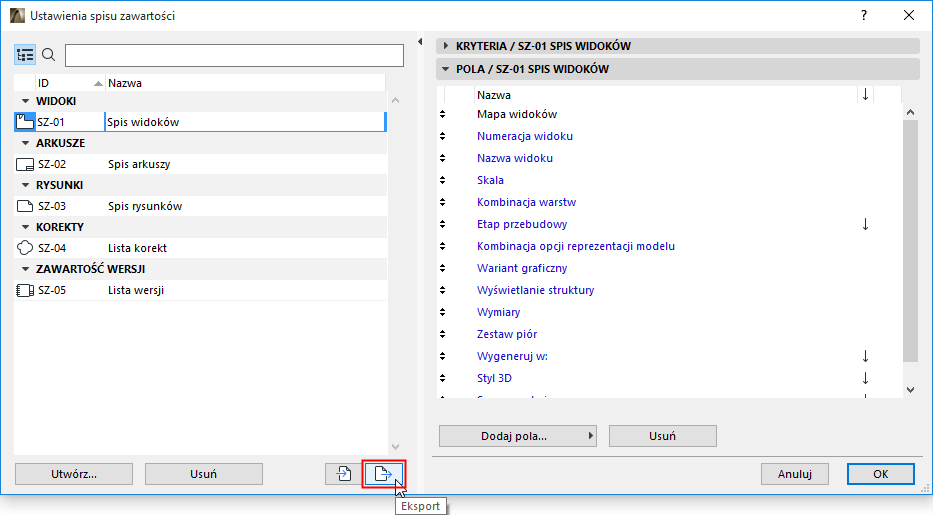
Task: Select the Lista korekt row
Action: point(201,248)
